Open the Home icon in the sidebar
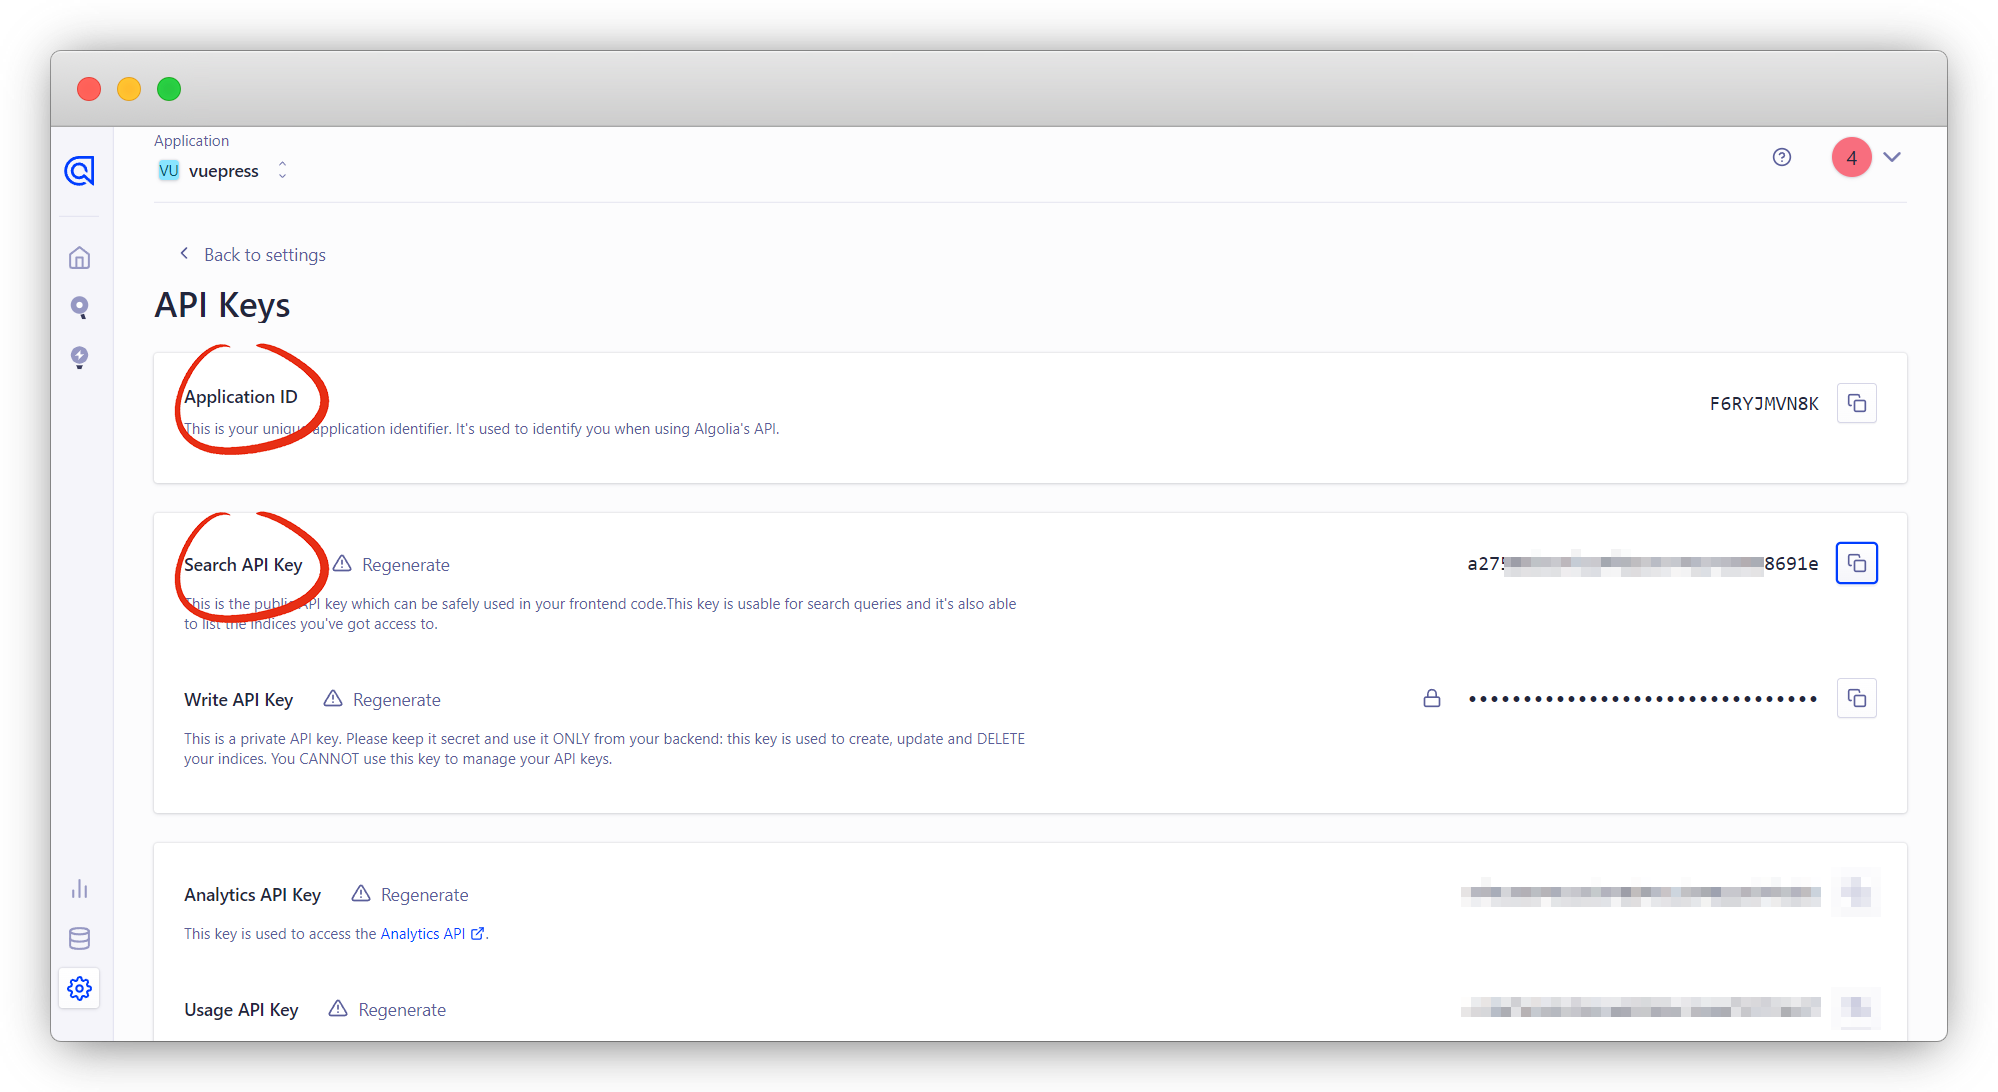The height and width of the screenshot is (1092, 1998). coord(79,257)
